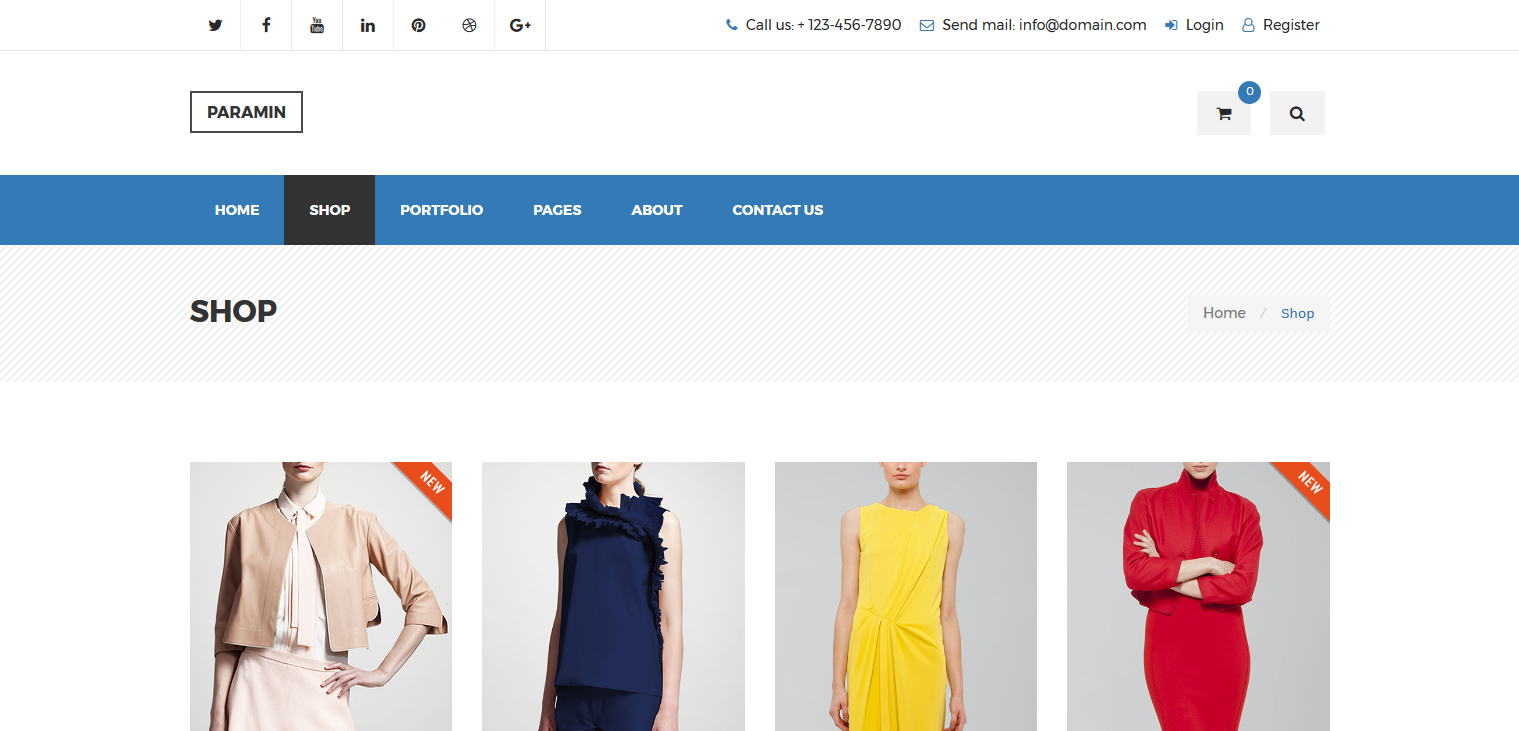Click the Shop breadcrumb item
The width and height of the screenshot is (1519, 731).
[x=1297, y=314]
